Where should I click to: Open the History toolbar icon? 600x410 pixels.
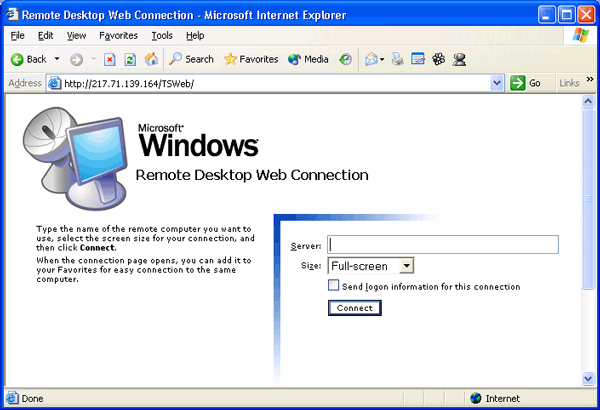tap(346, 59)
